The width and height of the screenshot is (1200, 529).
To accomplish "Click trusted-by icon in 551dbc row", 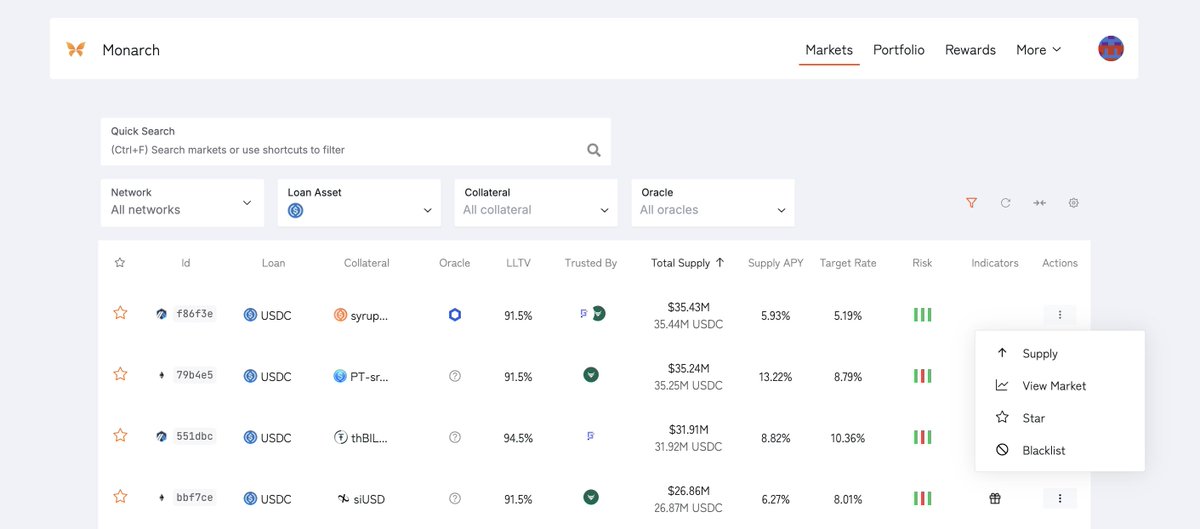I will [591, 436].
